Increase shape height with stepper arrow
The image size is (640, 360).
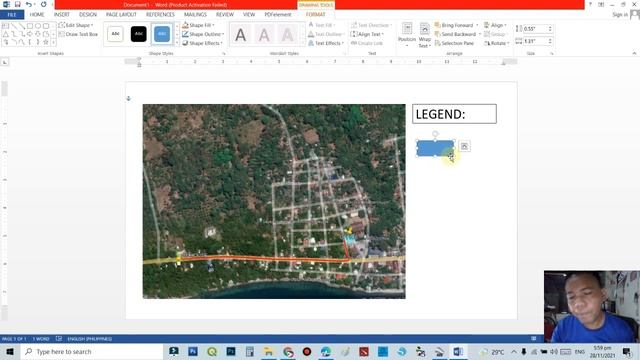[x=550, y=27]
